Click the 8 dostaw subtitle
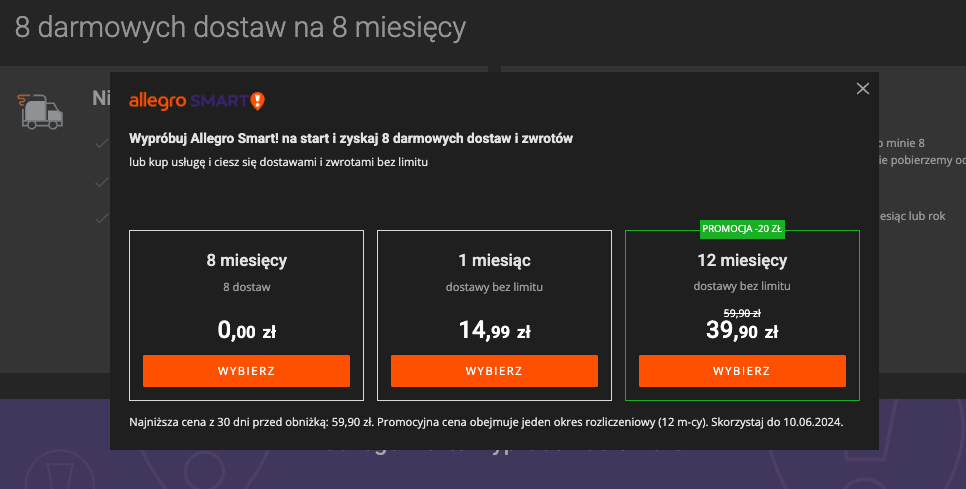 pyautogui.click(x=246, y=287)
